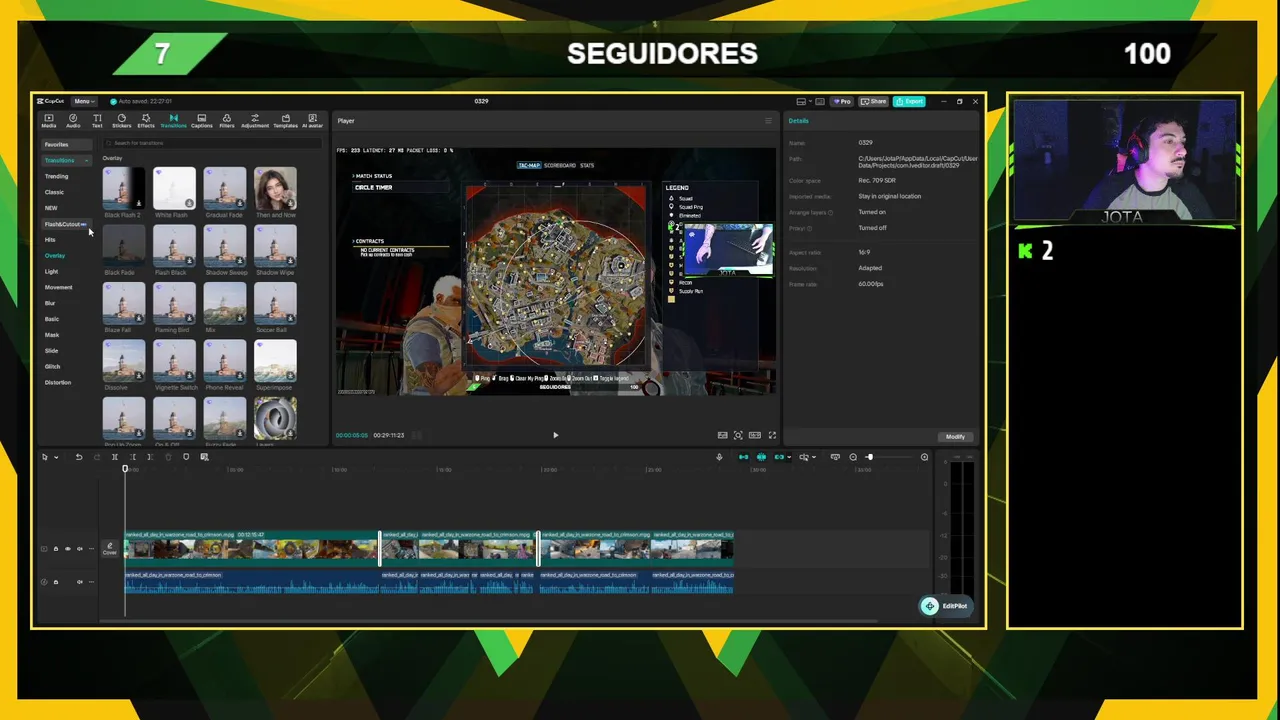1280x720 pixels.
Task: Select the Classic transitions category
Action: [54, 192]
